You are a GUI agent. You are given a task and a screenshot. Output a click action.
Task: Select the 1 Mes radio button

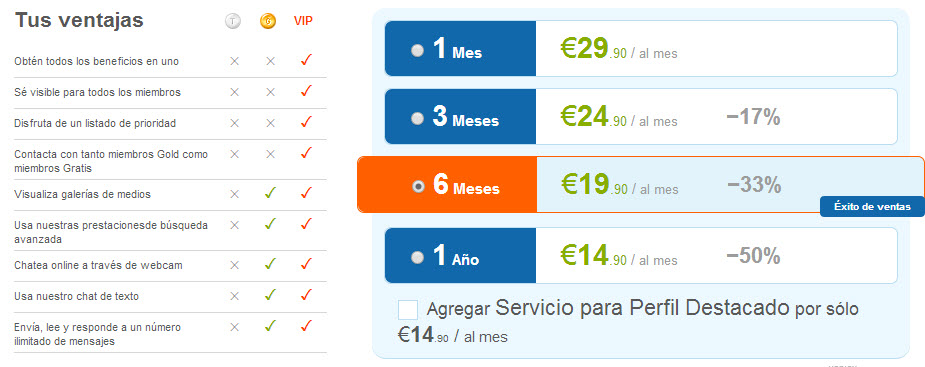click(x=417, y=51)
